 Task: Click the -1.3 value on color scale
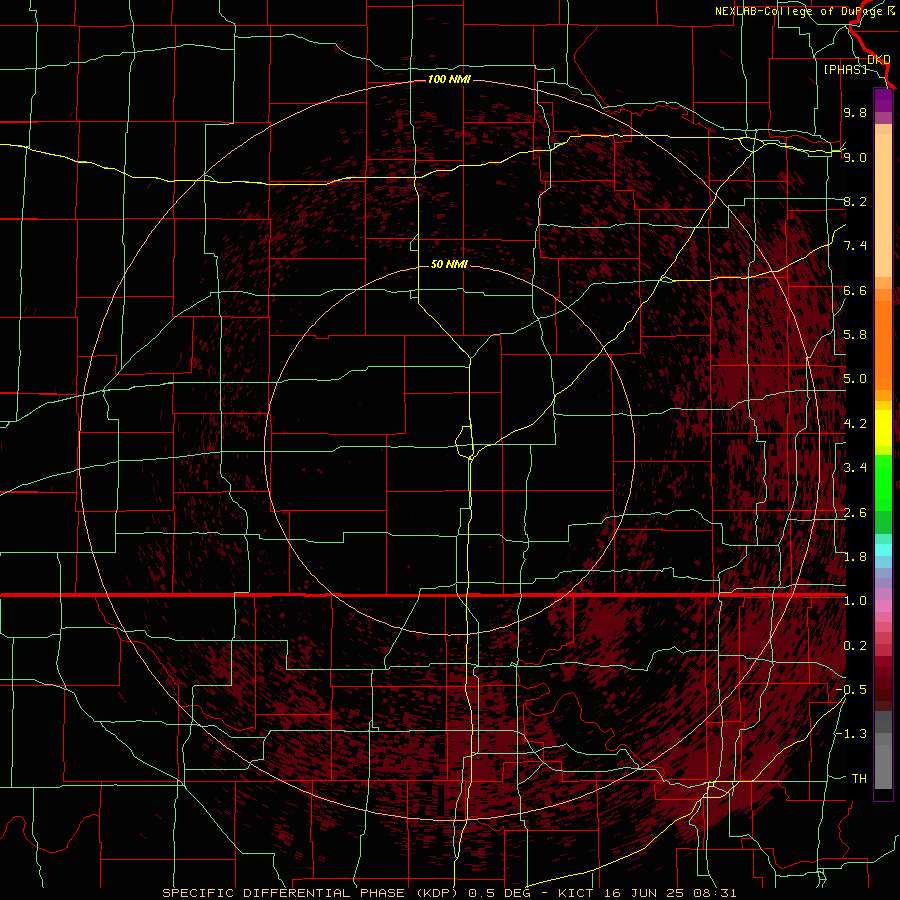pos(852,734)
